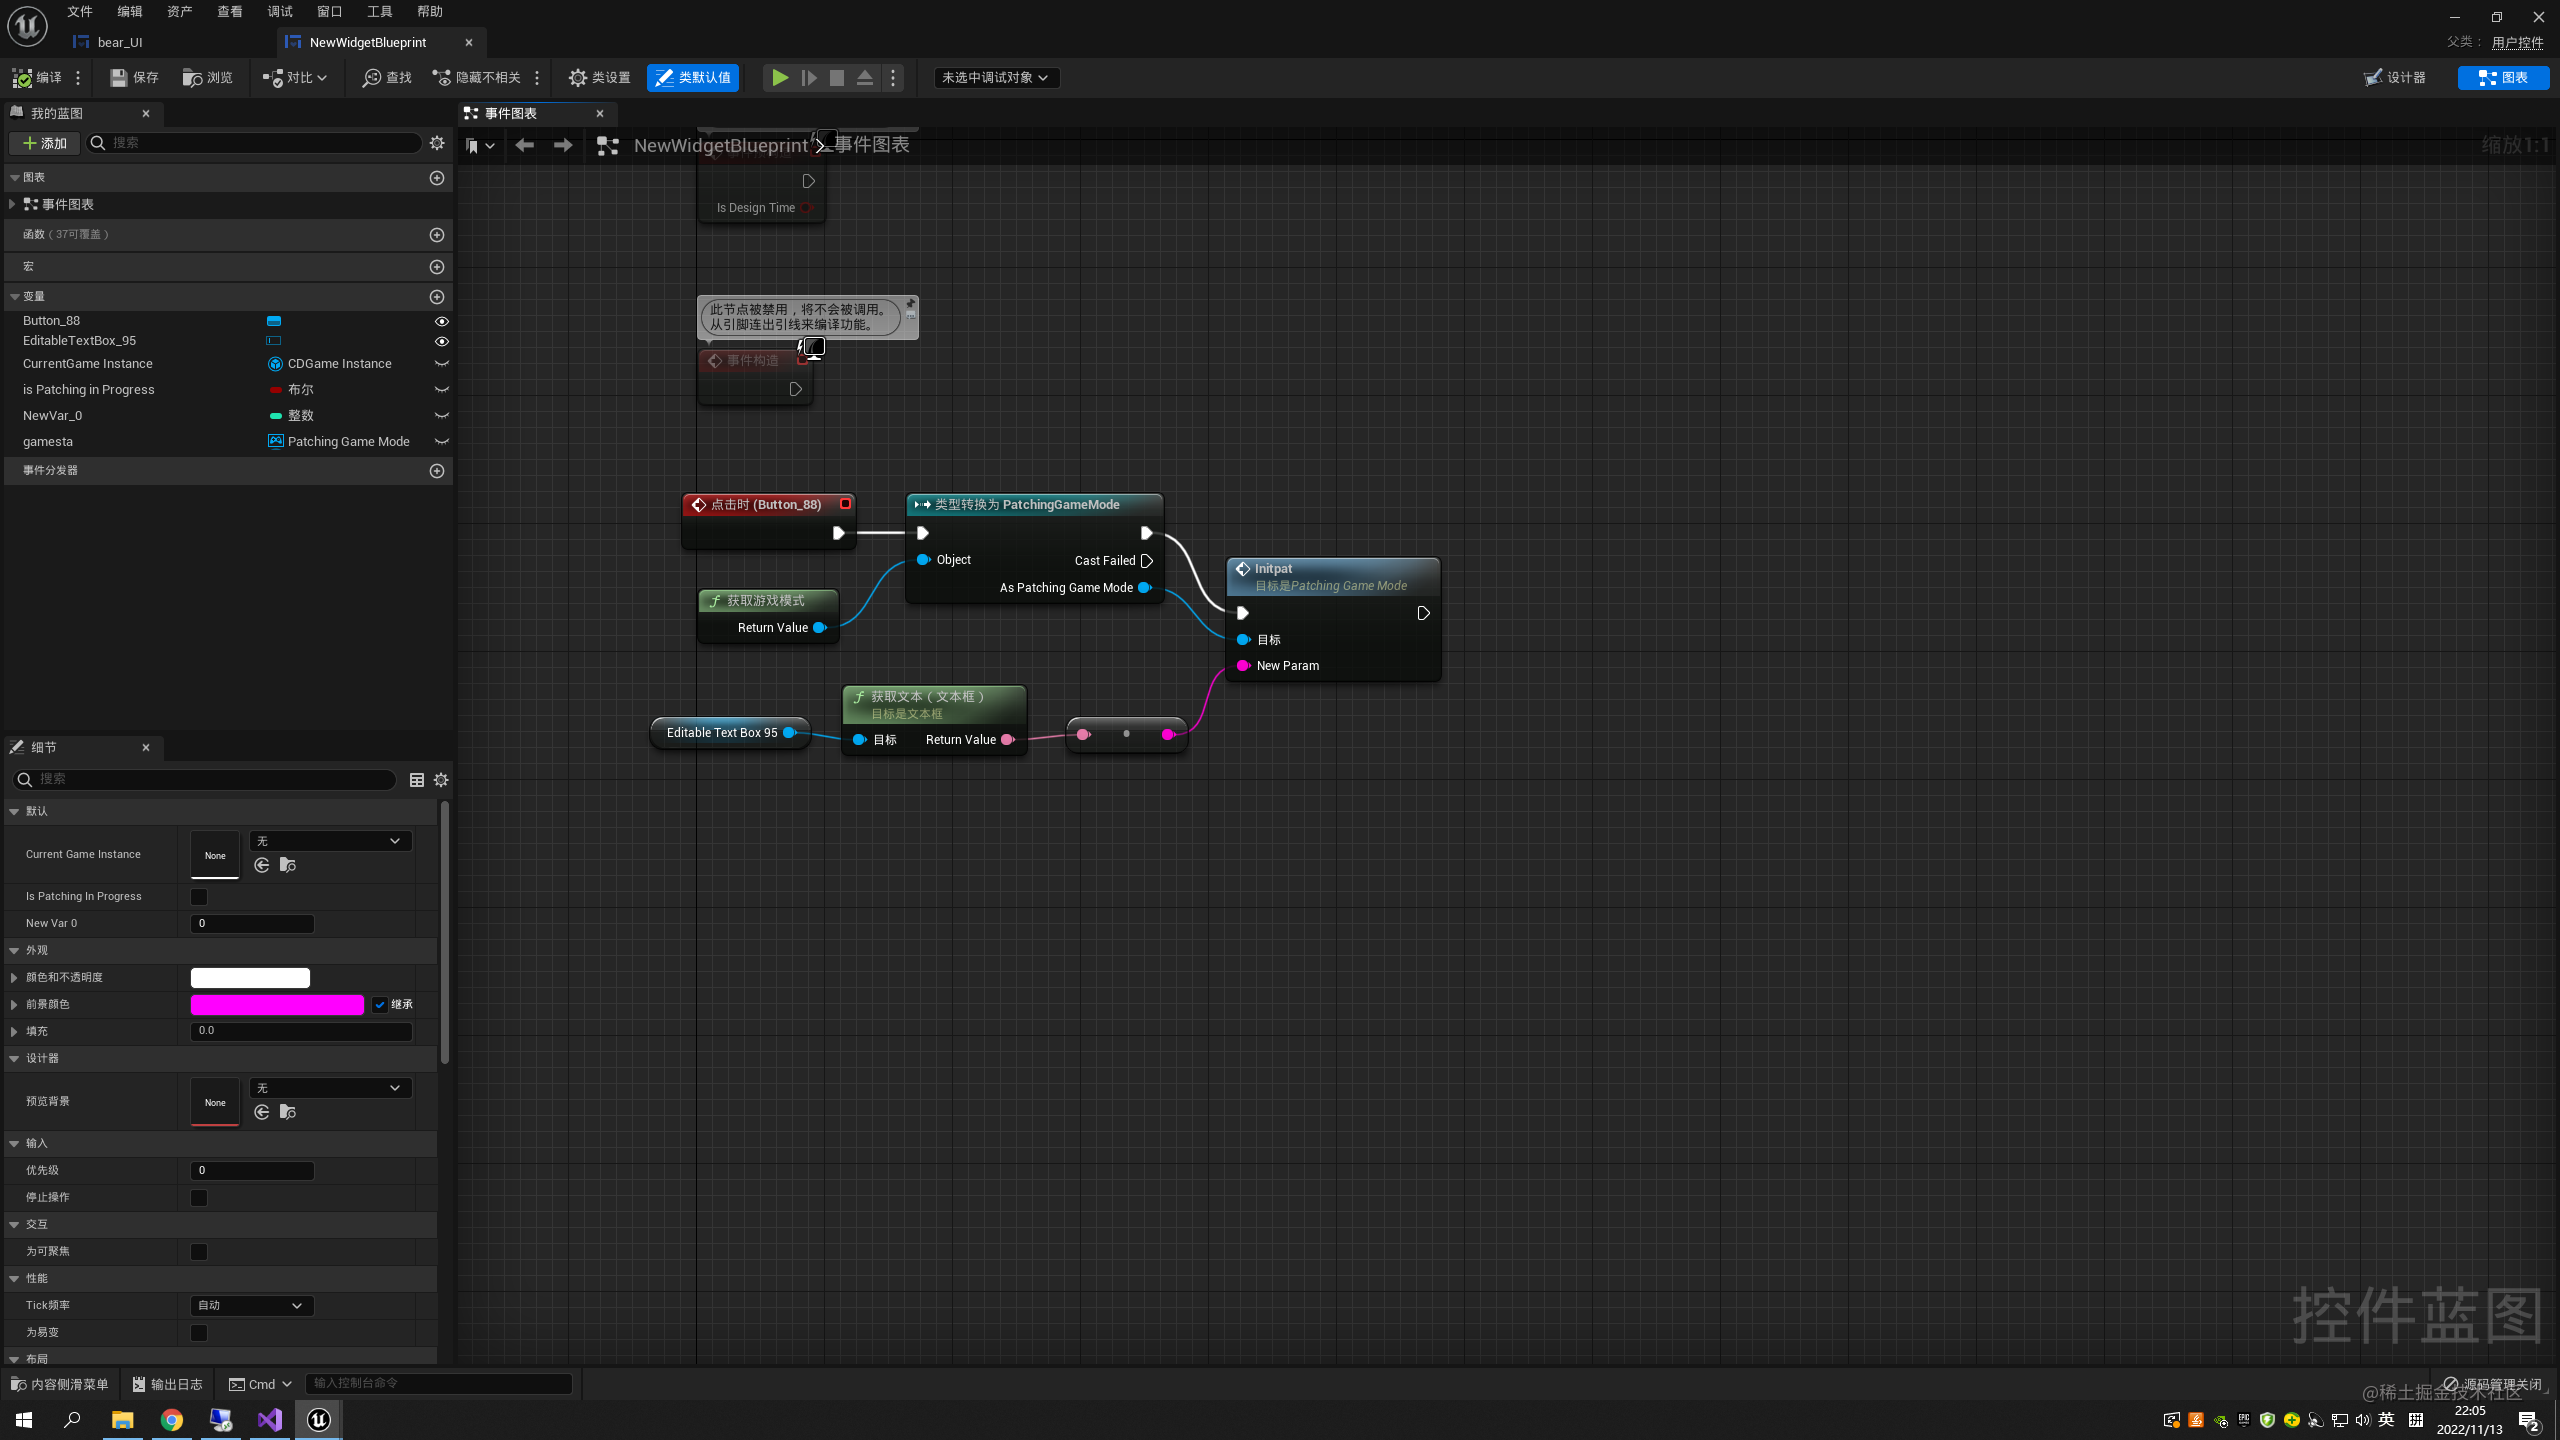The width and height of the screenshot is (2560, 1440).
Task: Open My Blueprint panel settings gear
Action: point(437,143)
